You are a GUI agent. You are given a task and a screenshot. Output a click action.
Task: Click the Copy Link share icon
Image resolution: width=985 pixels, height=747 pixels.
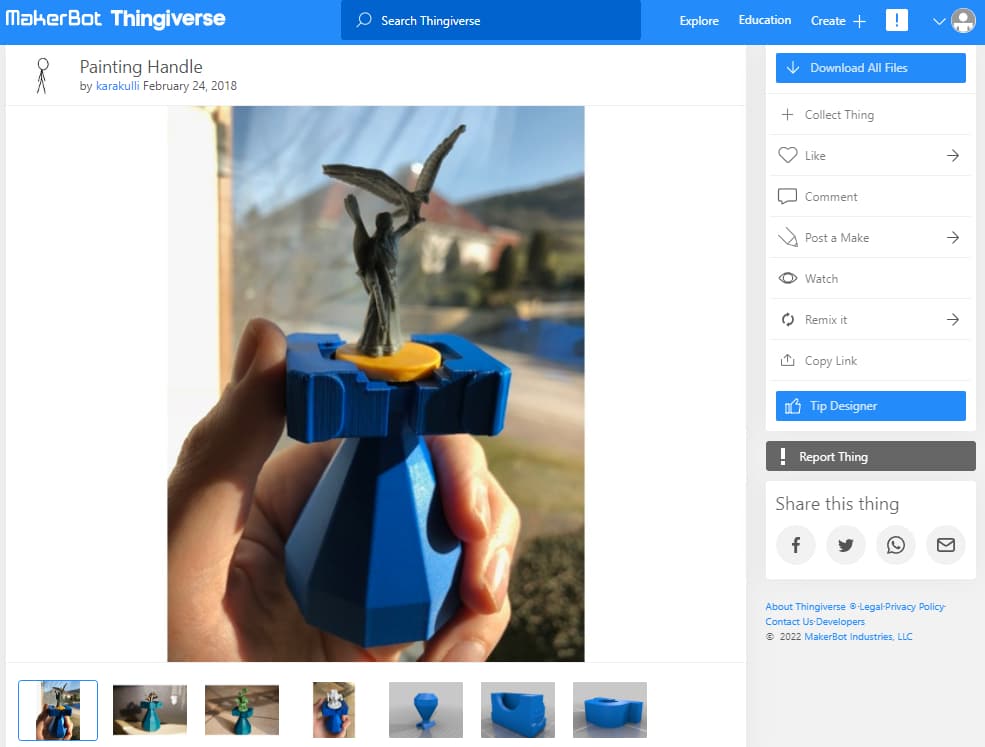(x=787, y=360)
